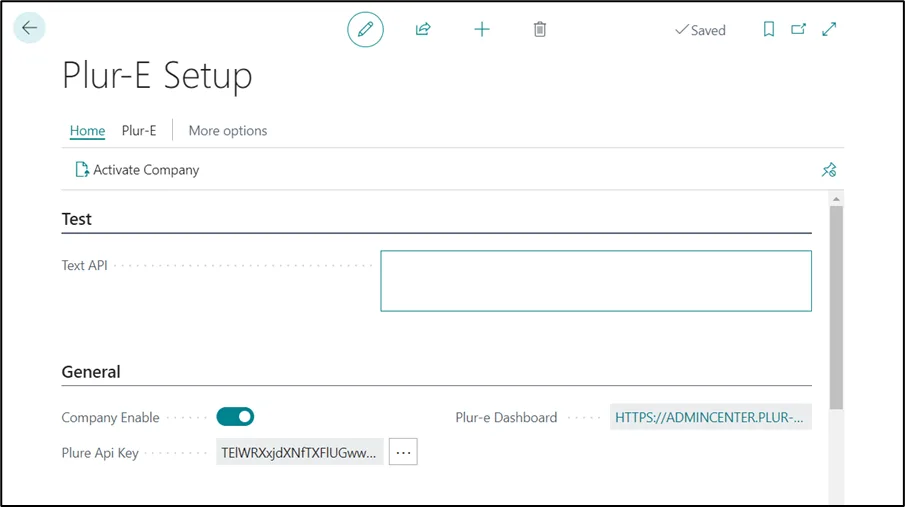Image resolution: width=905 pixels, height=507 pixels.
Task: Click the Text API label
Action: coord(84,266)
